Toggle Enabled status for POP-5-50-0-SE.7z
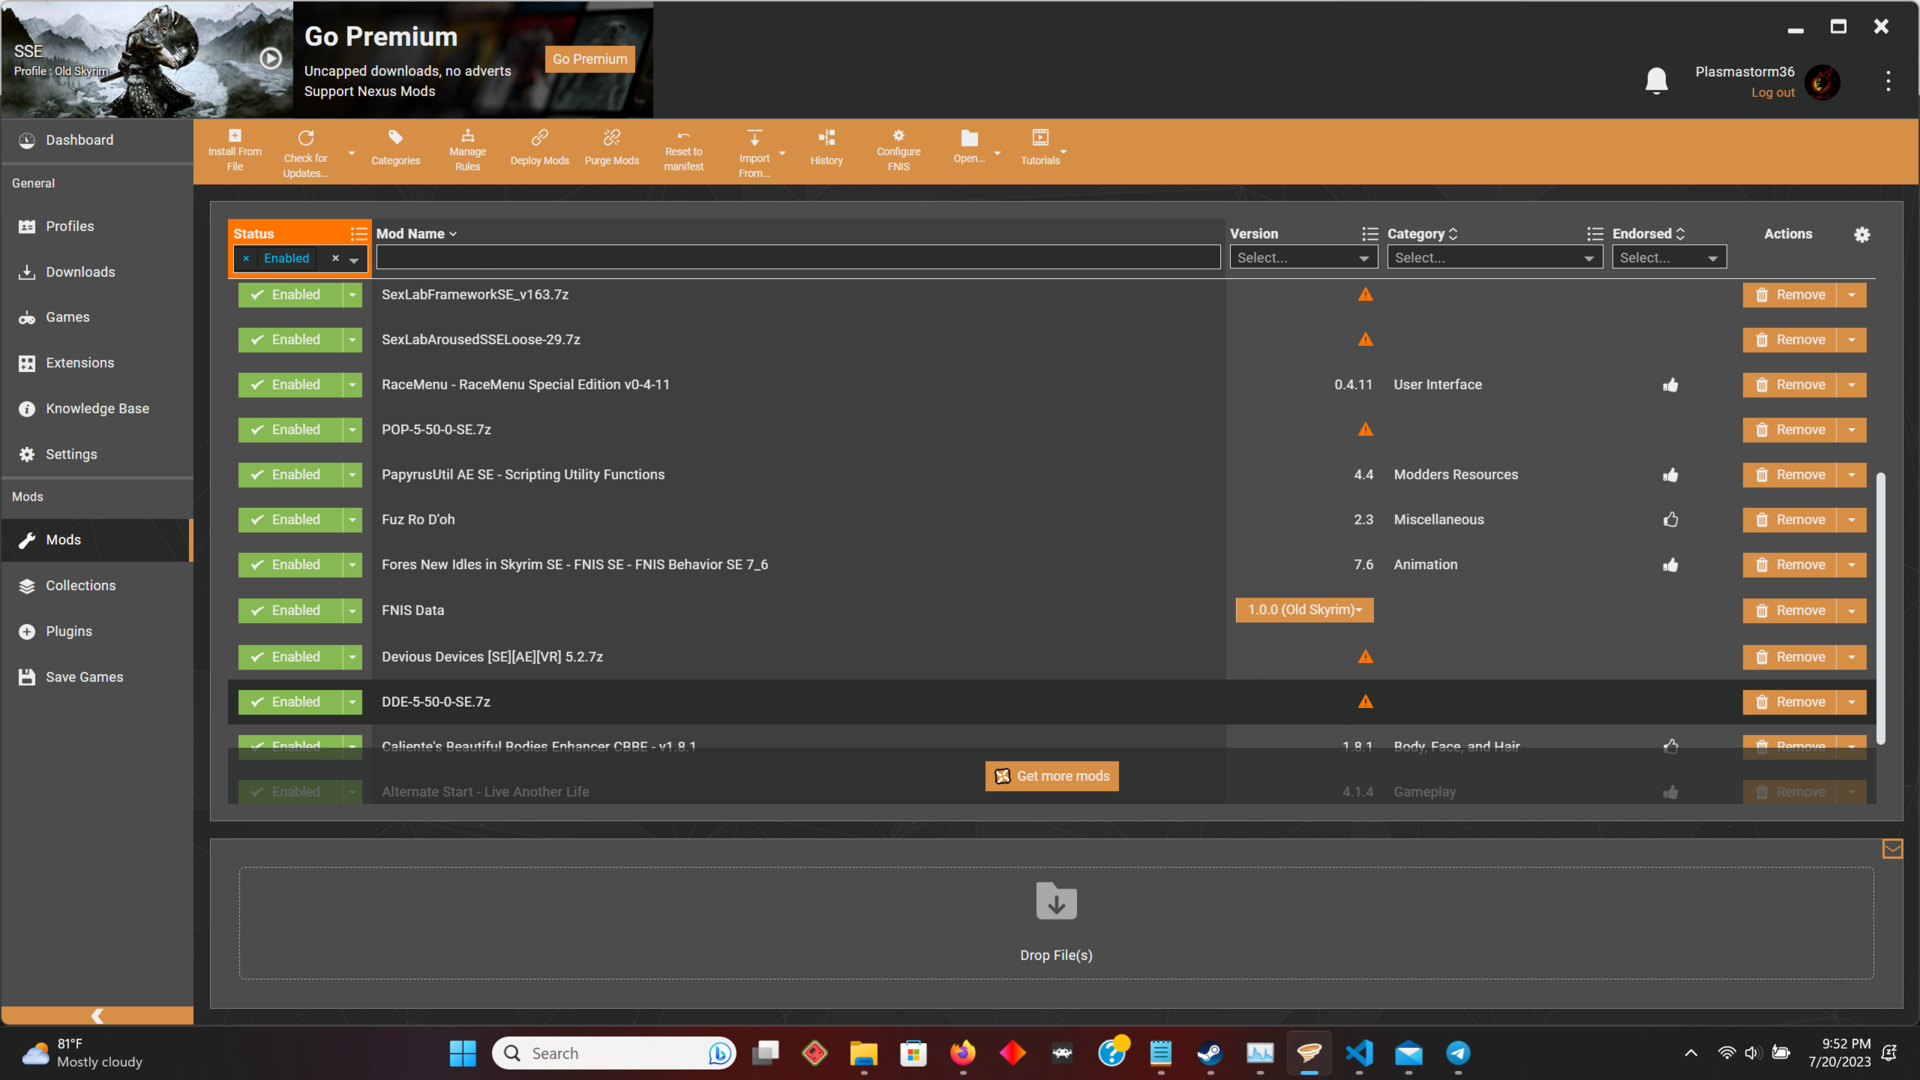 (289, 430)
